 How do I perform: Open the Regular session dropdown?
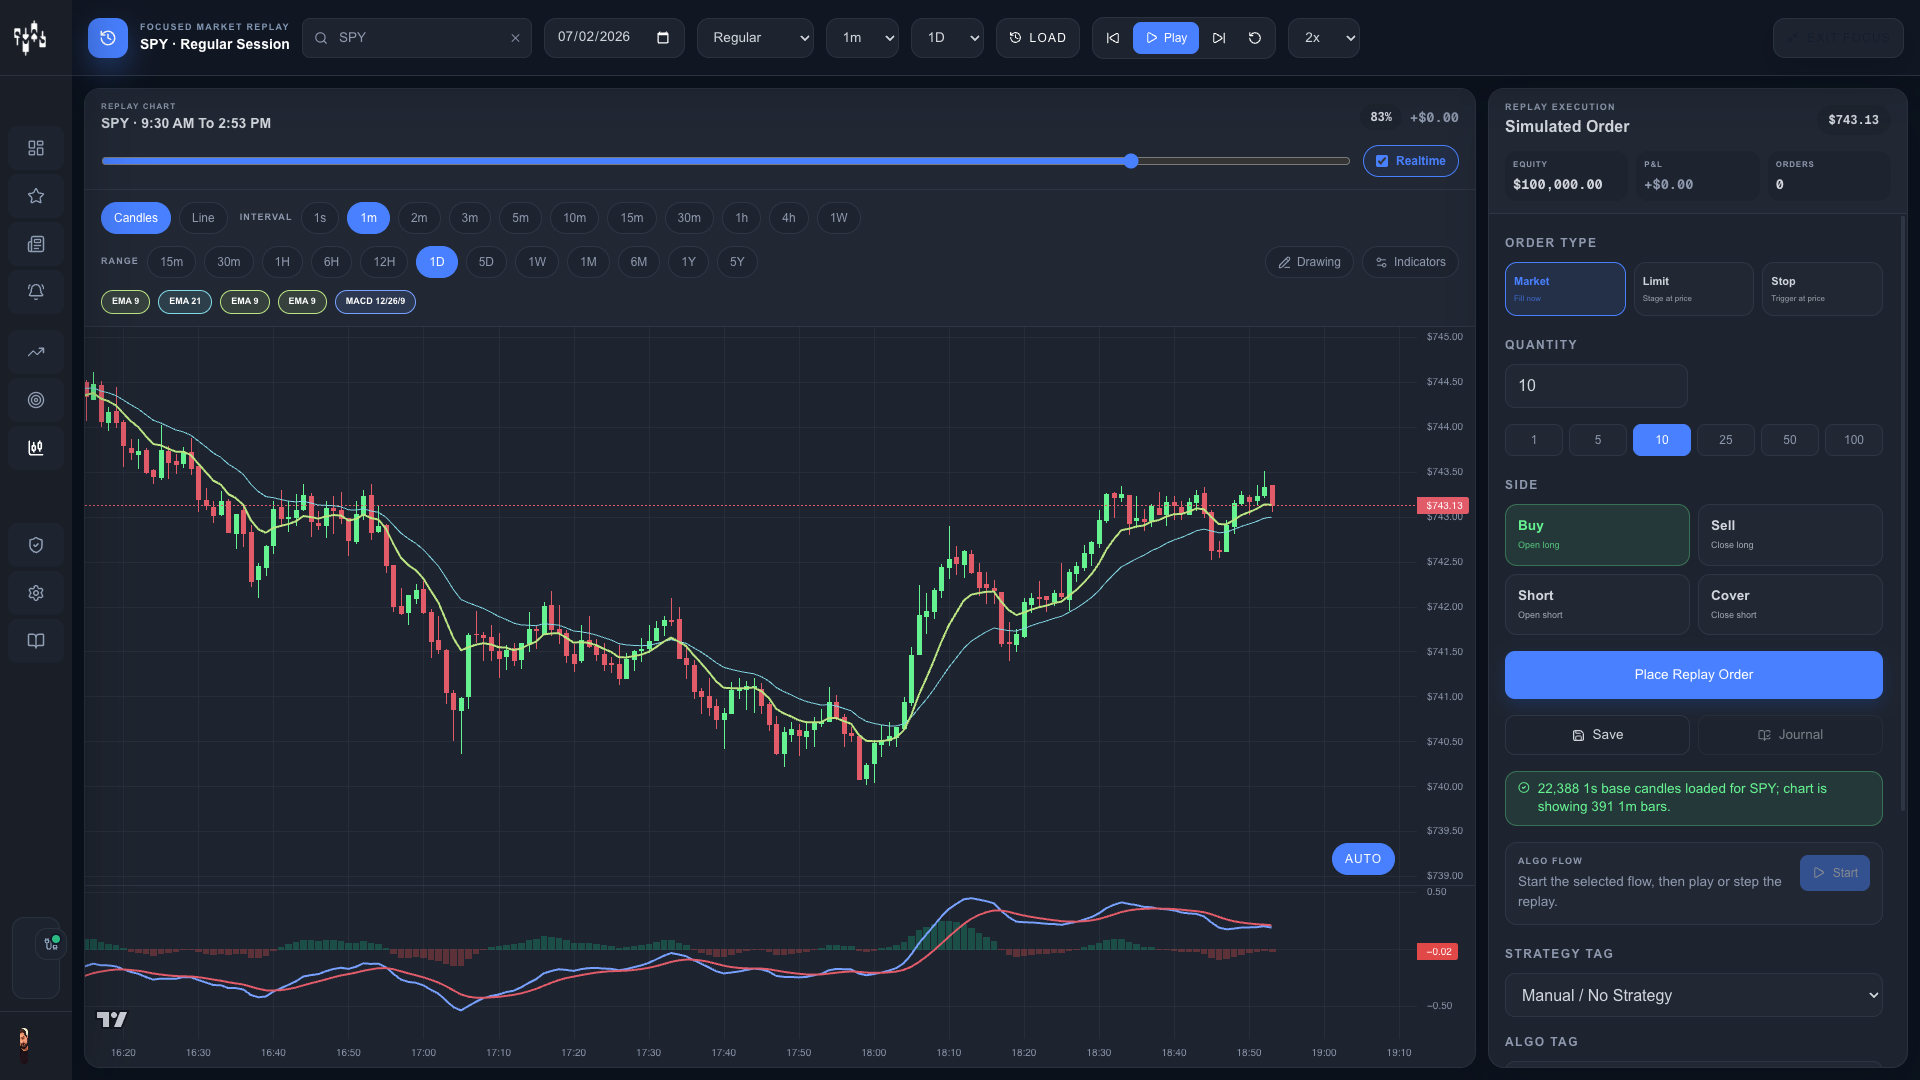click(755, 38)
